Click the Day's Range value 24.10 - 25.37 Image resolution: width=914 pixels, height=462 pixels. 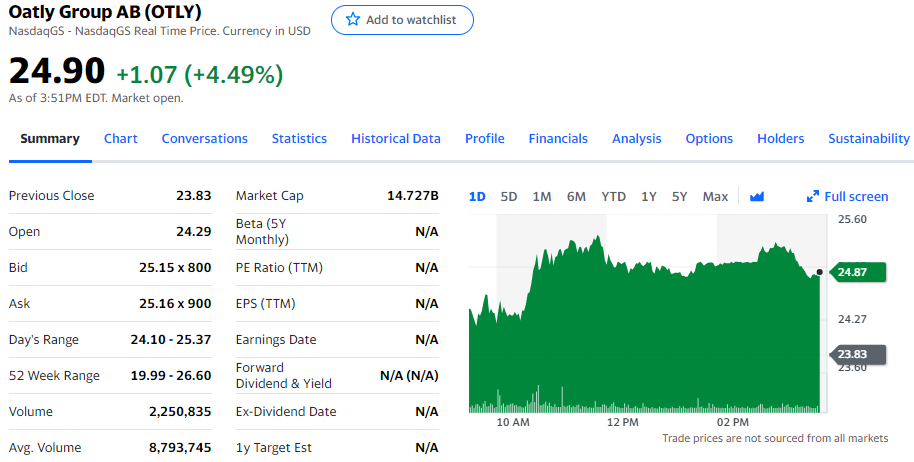tap(171, 340)
